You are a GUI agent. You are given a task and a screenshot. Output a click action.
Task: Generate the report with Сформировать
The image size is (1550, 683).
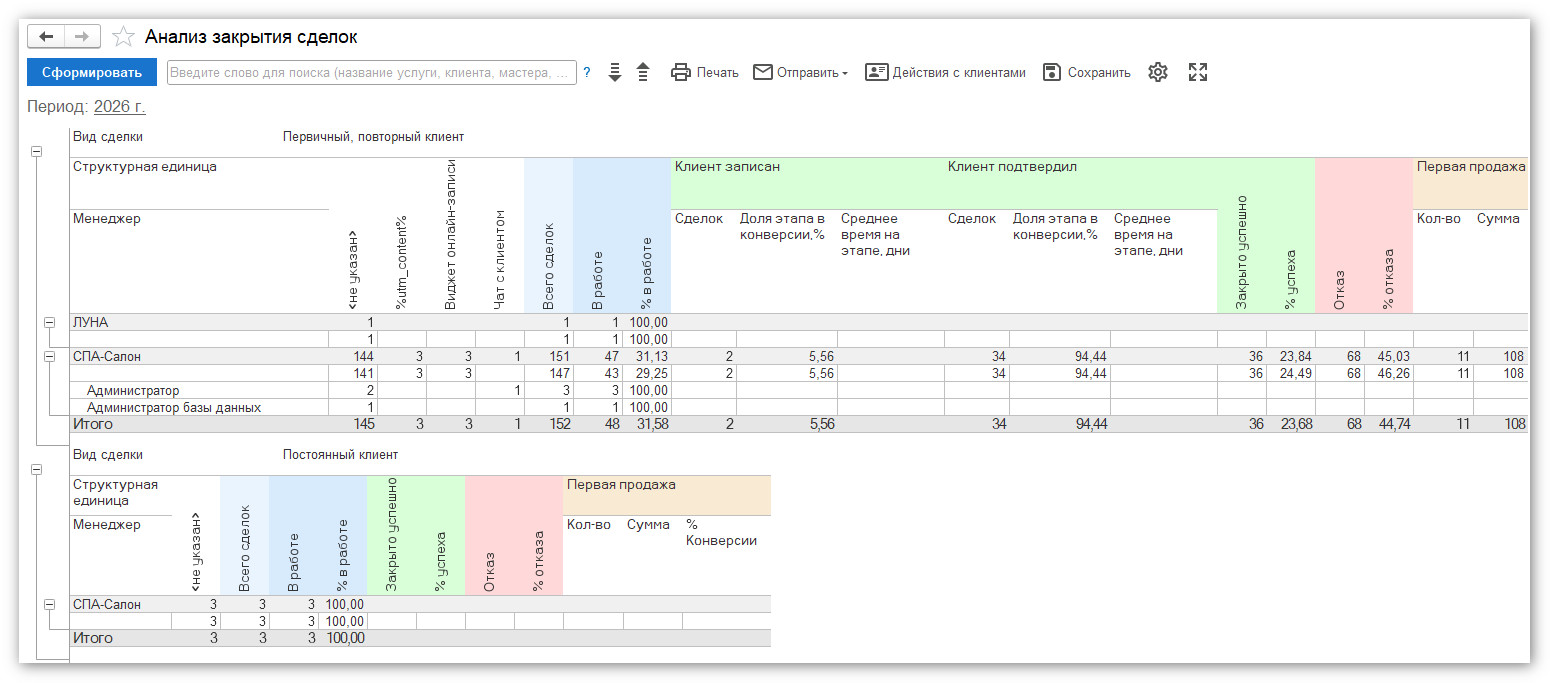pyautogui.click(x=92, y=72)
